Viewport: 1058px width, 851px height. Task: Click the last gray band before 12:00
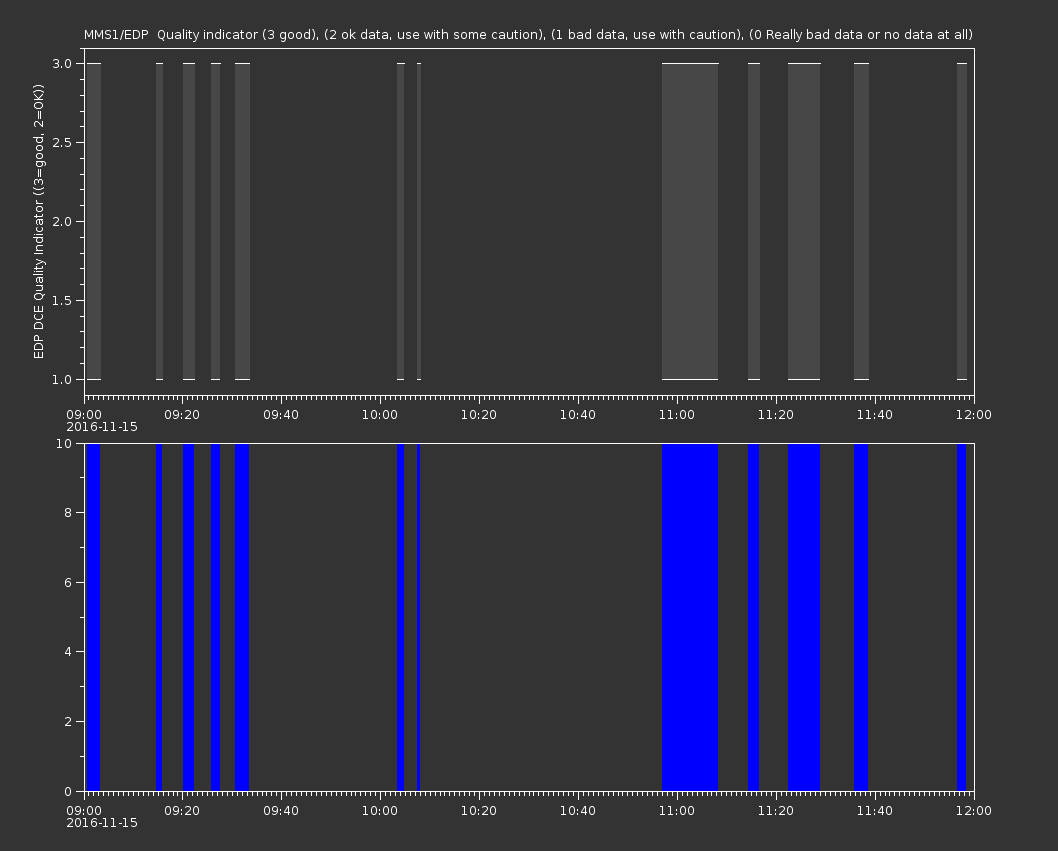click(x=962, y=221)
